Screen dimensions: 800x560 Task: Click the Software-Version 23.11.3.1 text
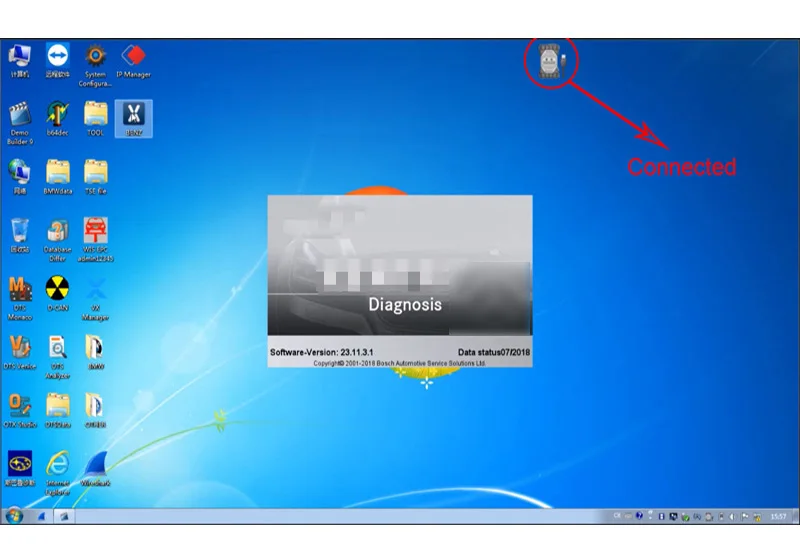[321, 352]
